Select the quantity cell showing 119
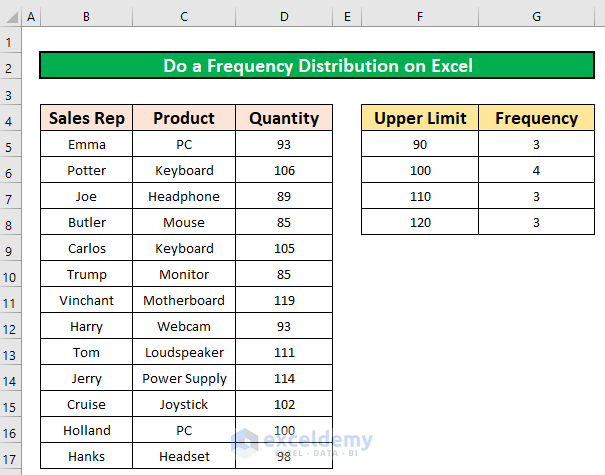This screenshot has height=475, width=605. click(284, 300)
